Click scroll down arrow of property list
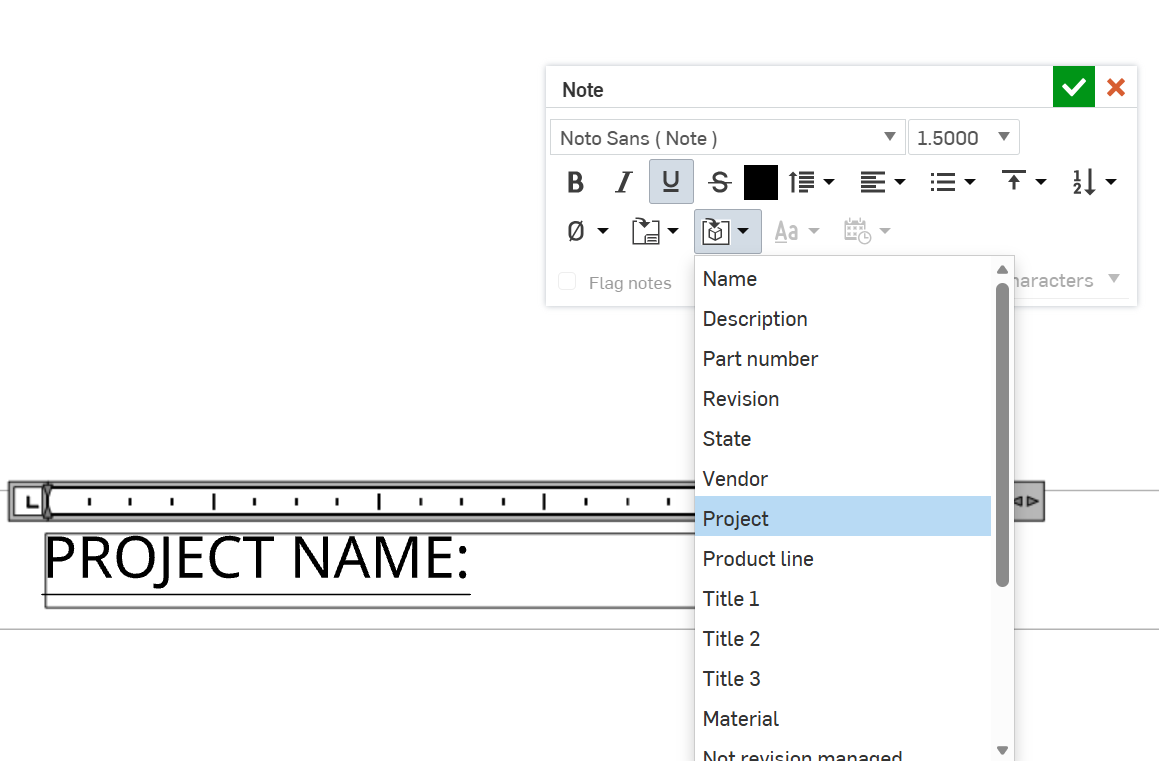This screenshot has width=1159, height=761. (1002, 750)
